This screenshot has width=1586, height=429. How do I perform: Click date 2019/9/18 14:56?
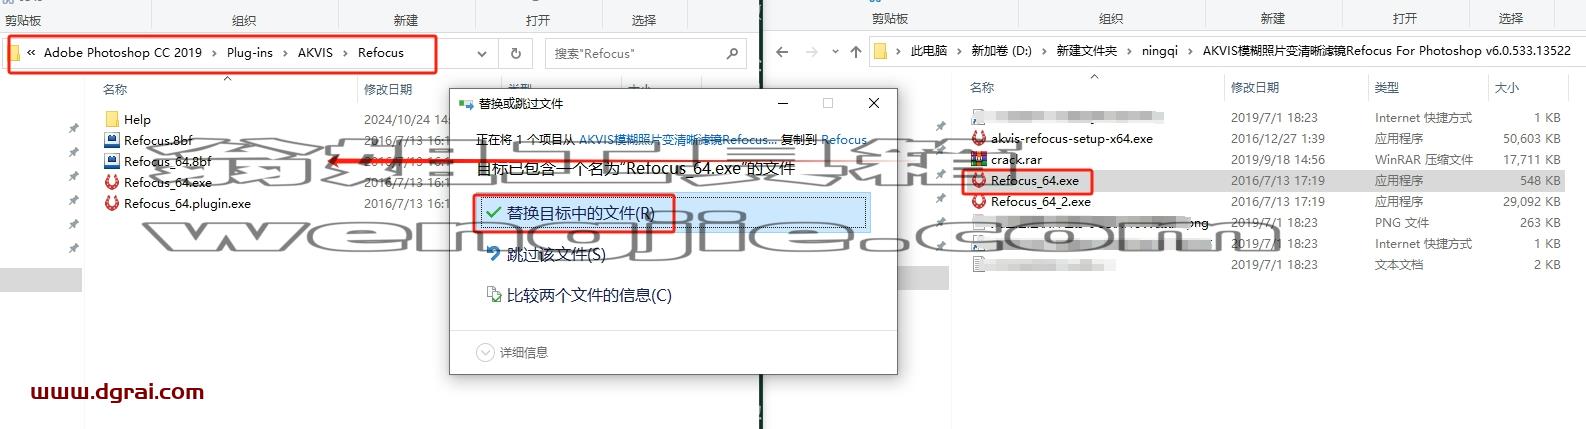tap(1278, 159)
